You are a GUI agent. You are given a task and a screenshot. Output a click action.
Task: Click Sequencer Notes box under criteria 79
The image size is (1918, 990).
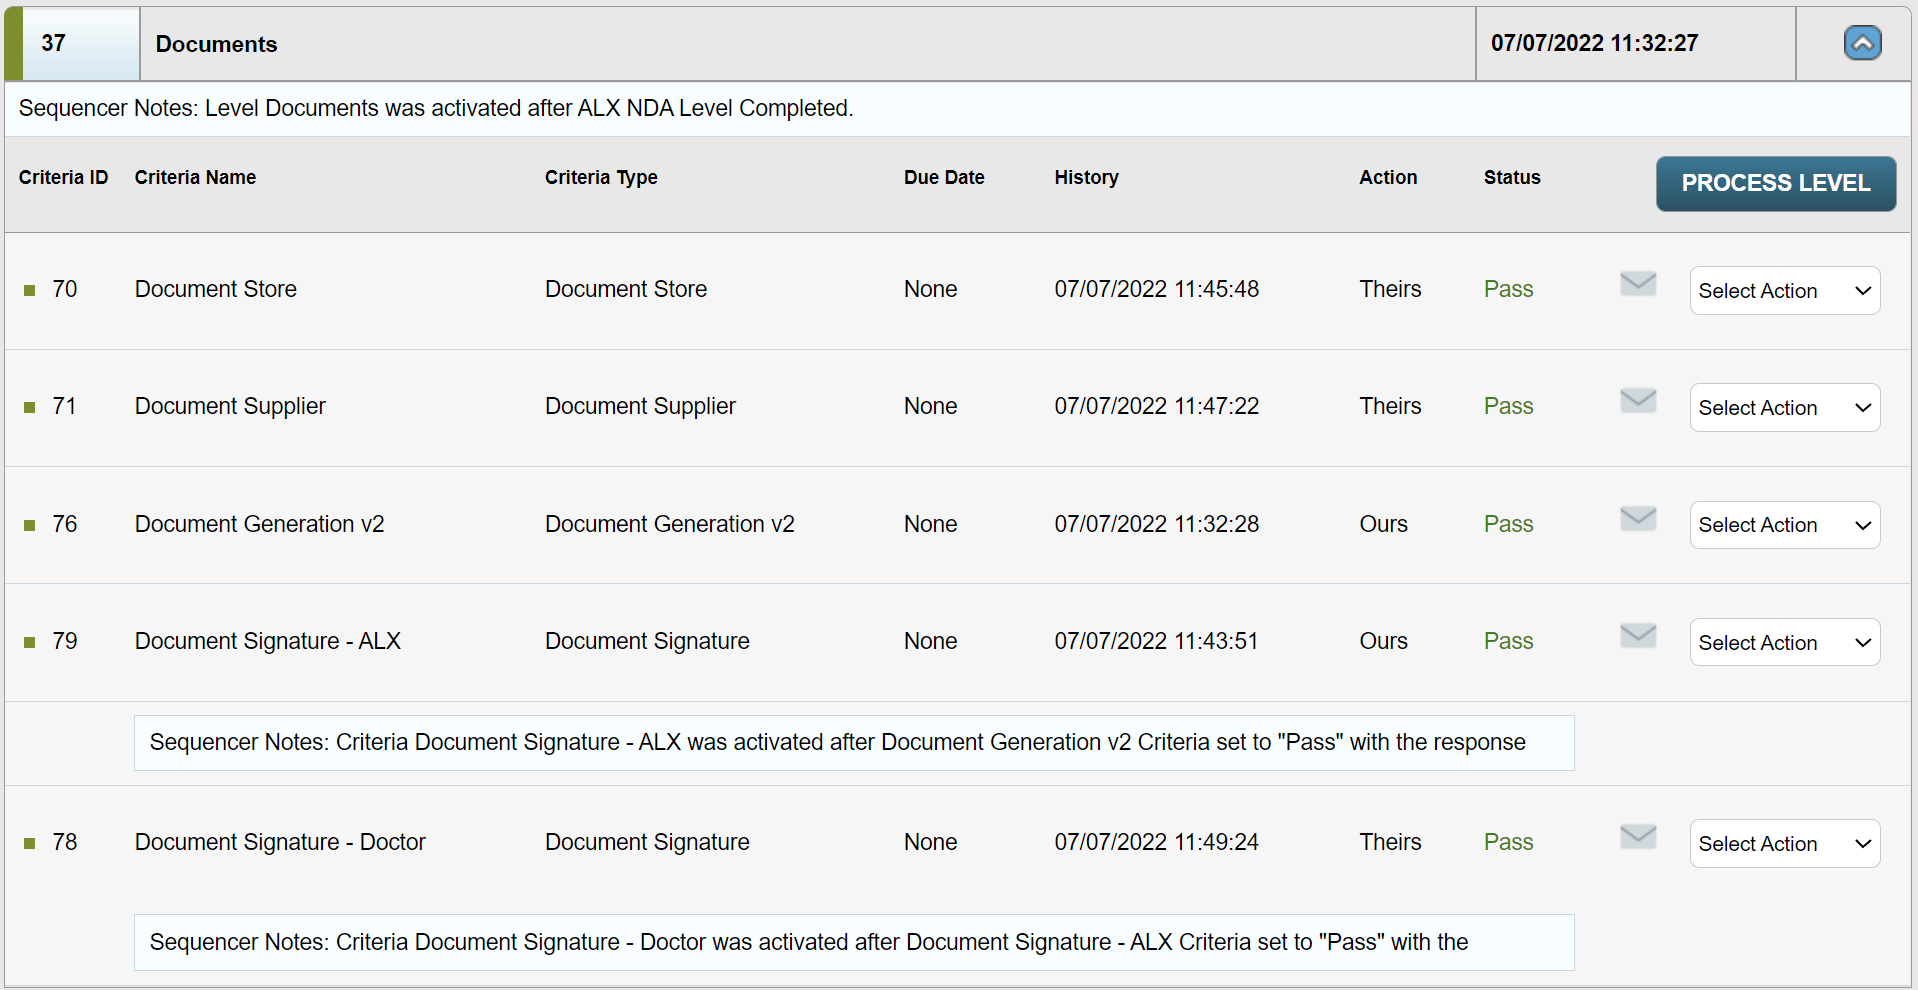(854, 743)
